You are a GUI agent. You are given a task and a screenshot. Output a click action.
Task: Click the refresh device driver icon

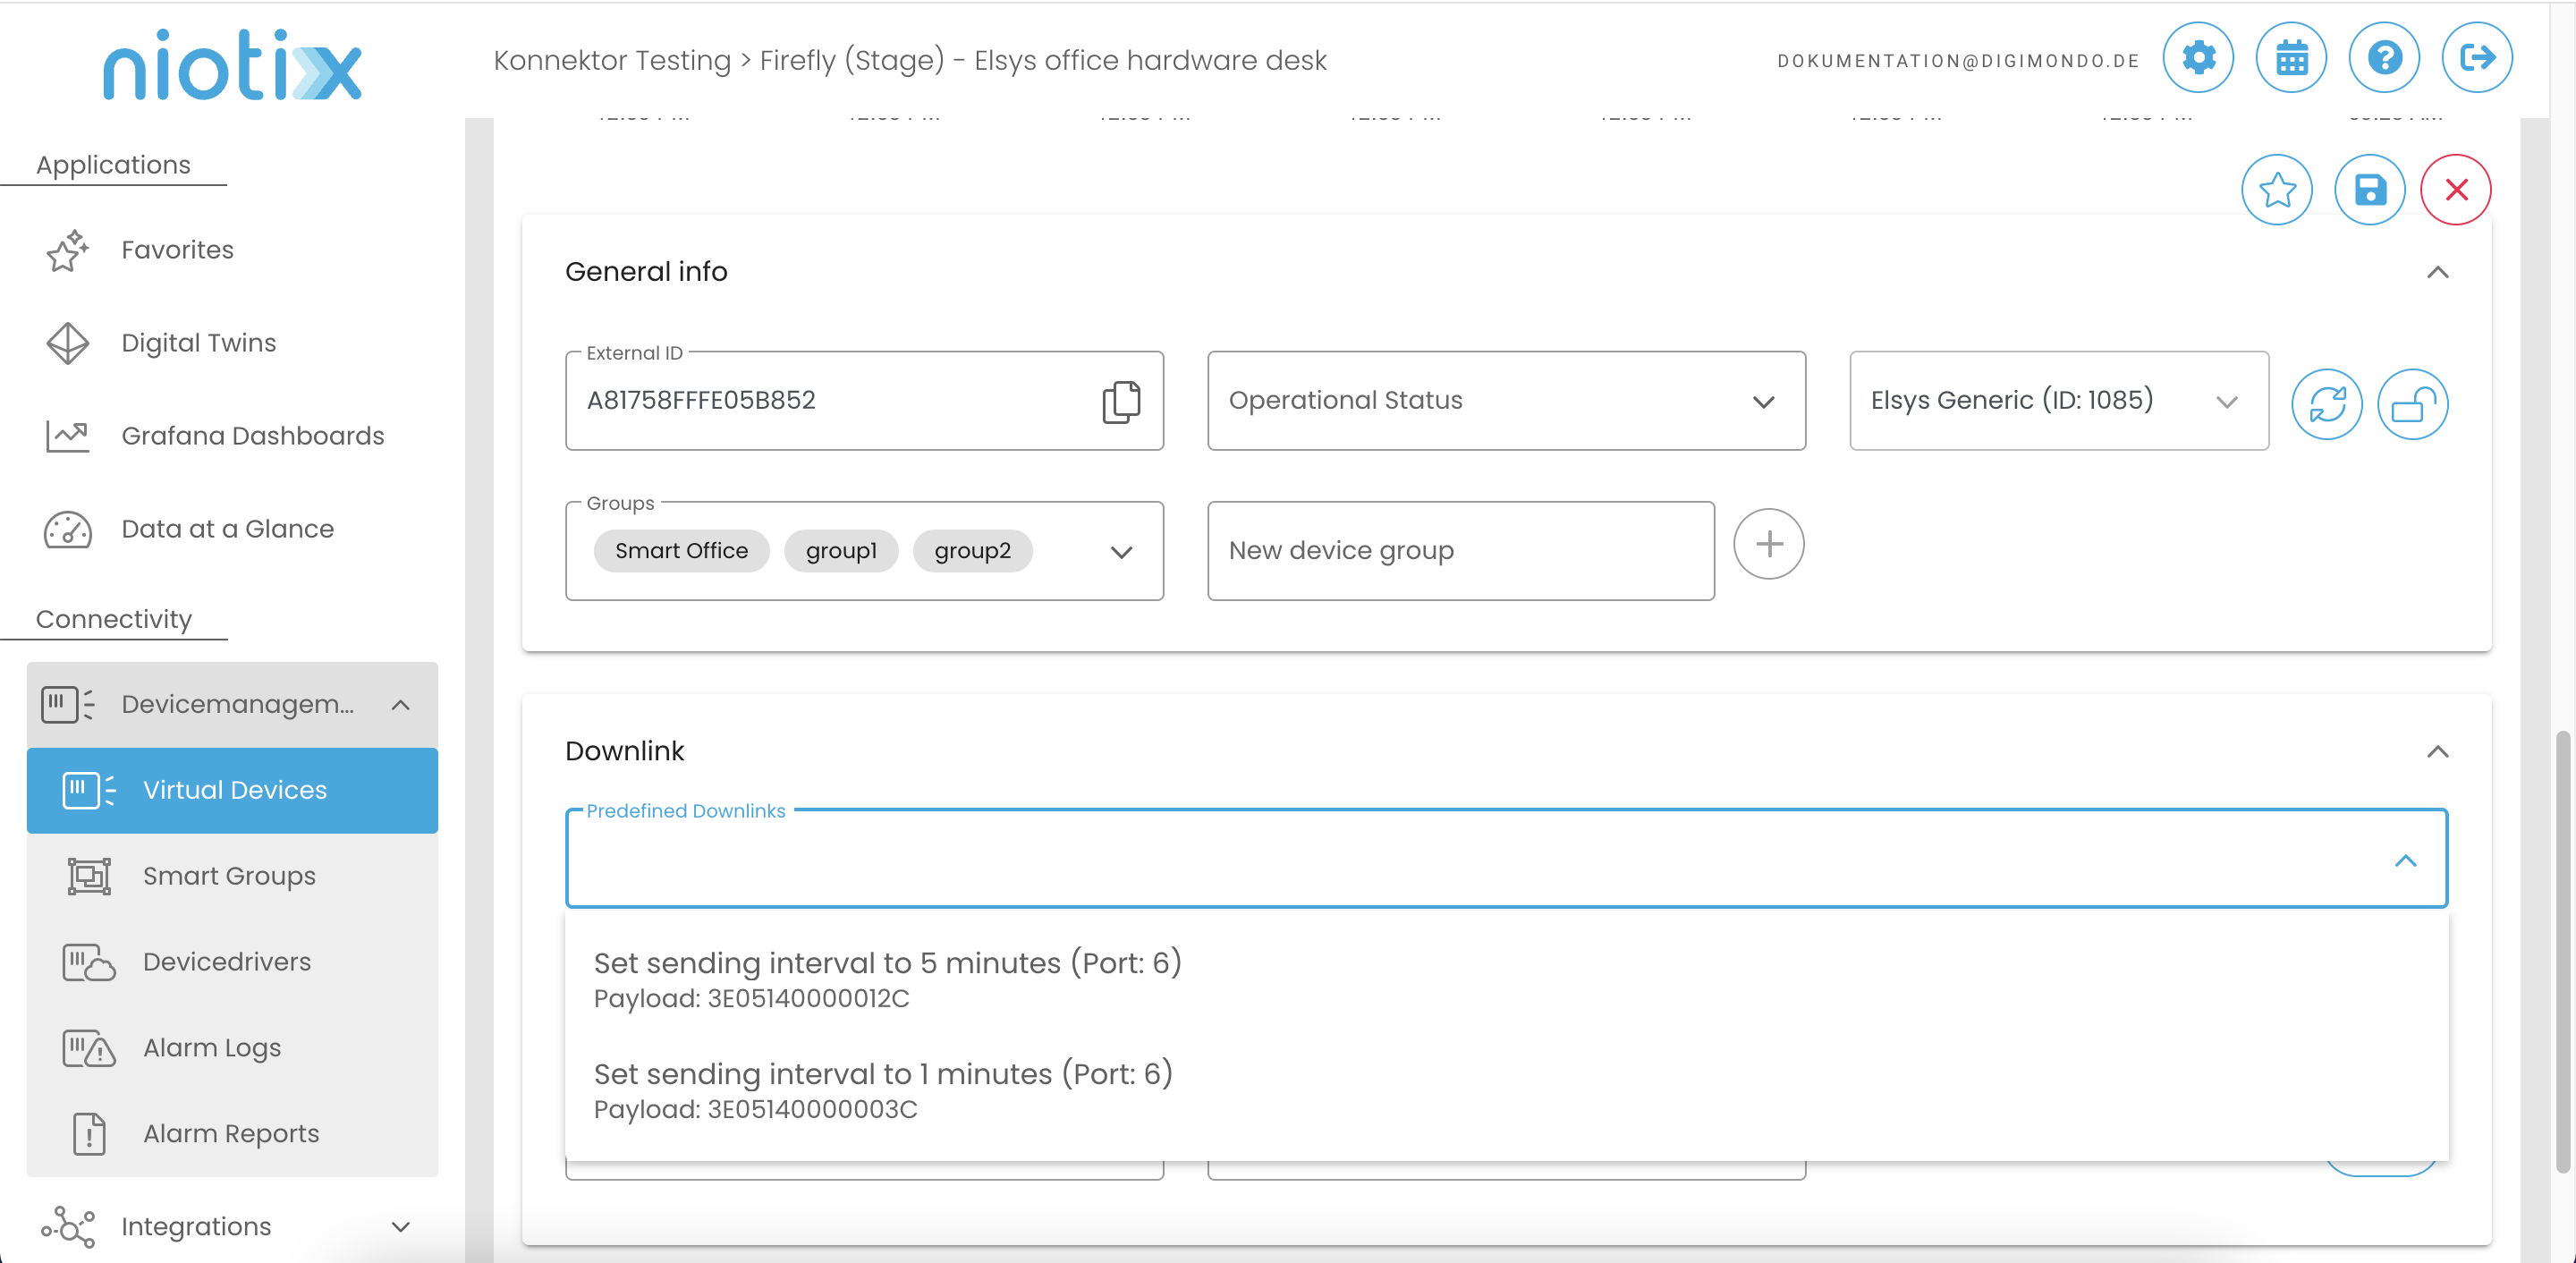tap(2326, 404)
